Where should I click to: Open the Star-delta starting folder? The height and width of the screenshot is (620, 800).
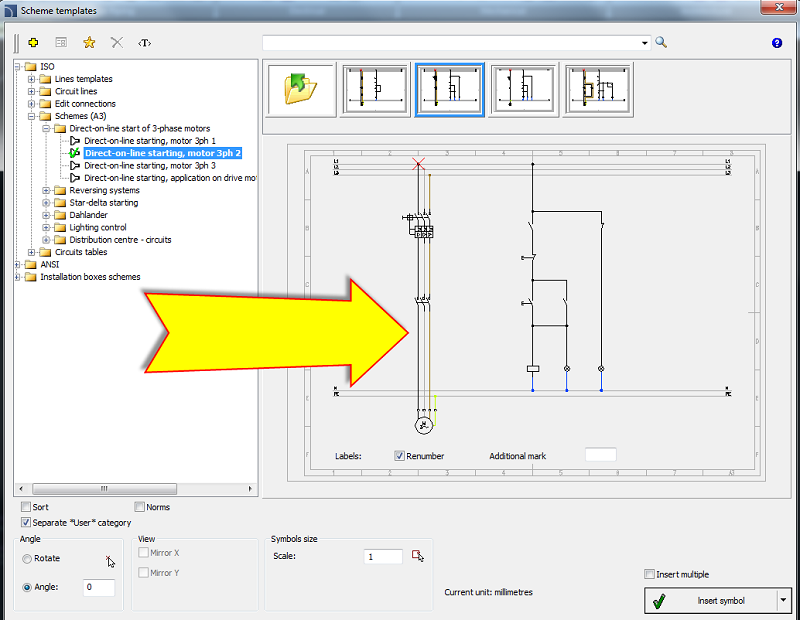[x=103, y=203]
